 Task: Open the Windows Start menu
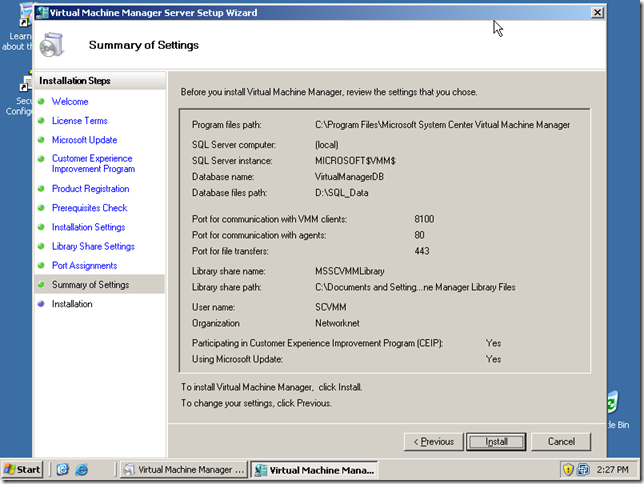(22, 470)
